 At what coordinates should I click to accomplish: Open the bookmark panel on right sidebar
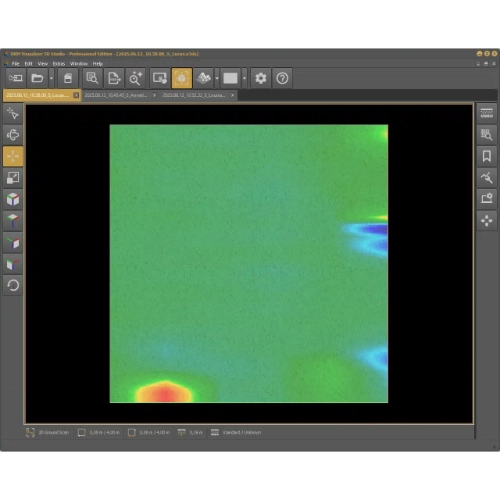(x=487, y=156)
